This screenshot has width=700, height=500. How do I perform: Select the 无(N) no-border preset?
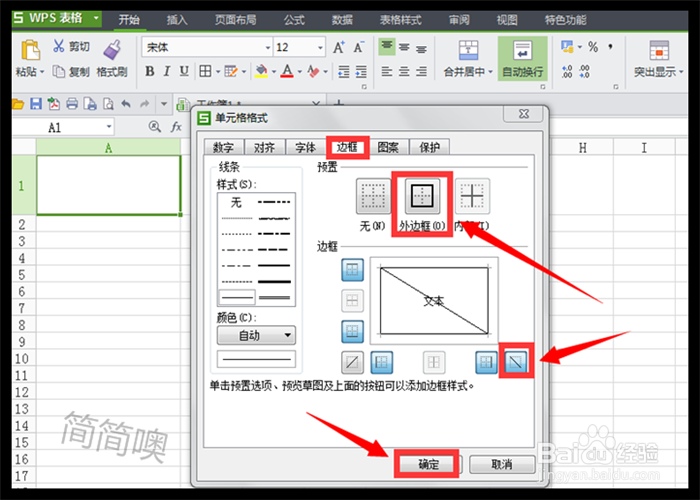click(373, 196)
